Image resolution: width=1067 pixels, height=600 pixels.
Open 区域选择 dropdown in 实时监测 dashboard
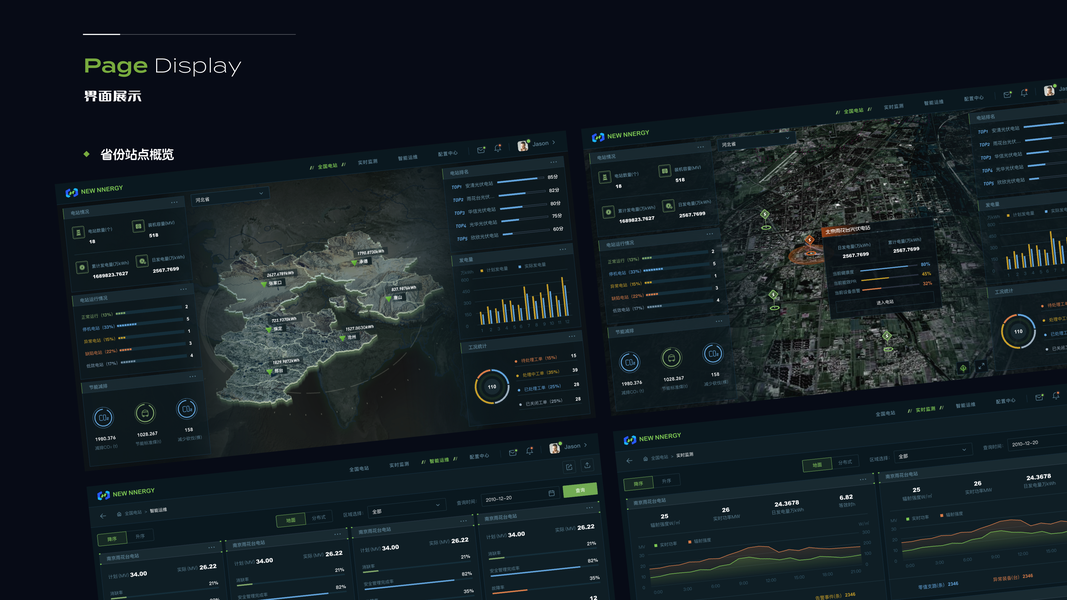point(932,452)
